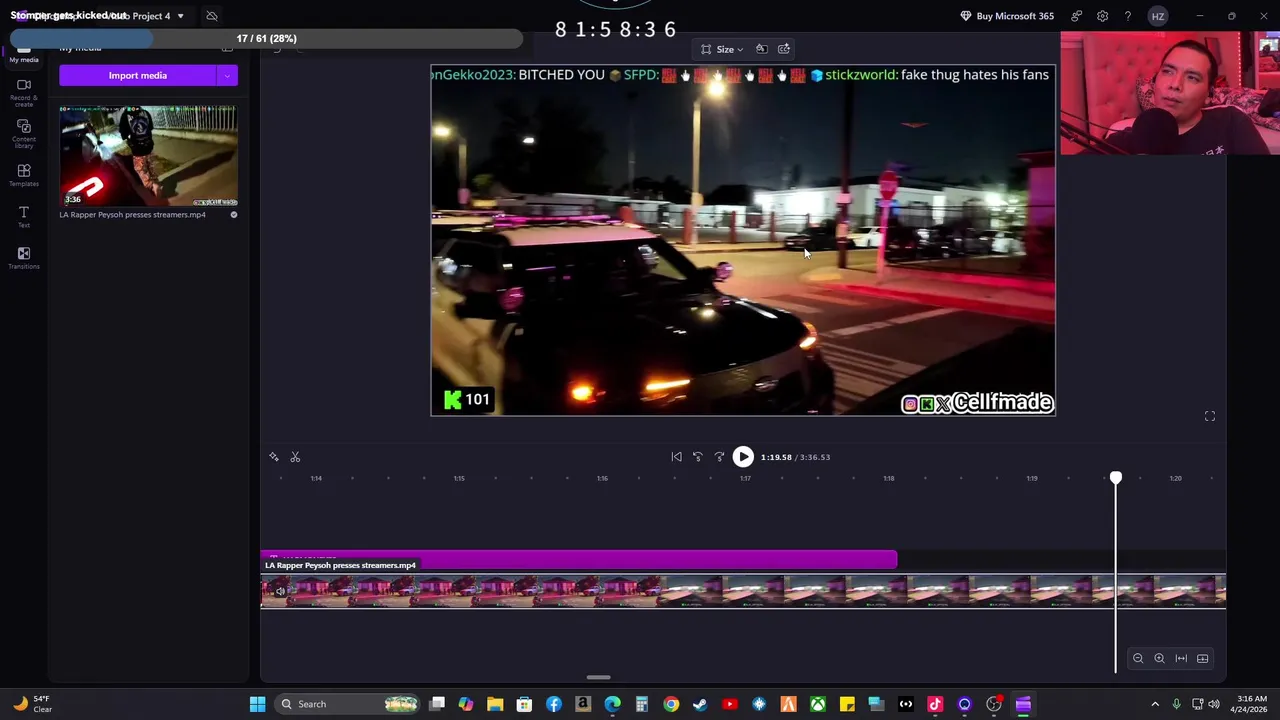Click the Buy Microsoft 365 button

(1006, 16)
